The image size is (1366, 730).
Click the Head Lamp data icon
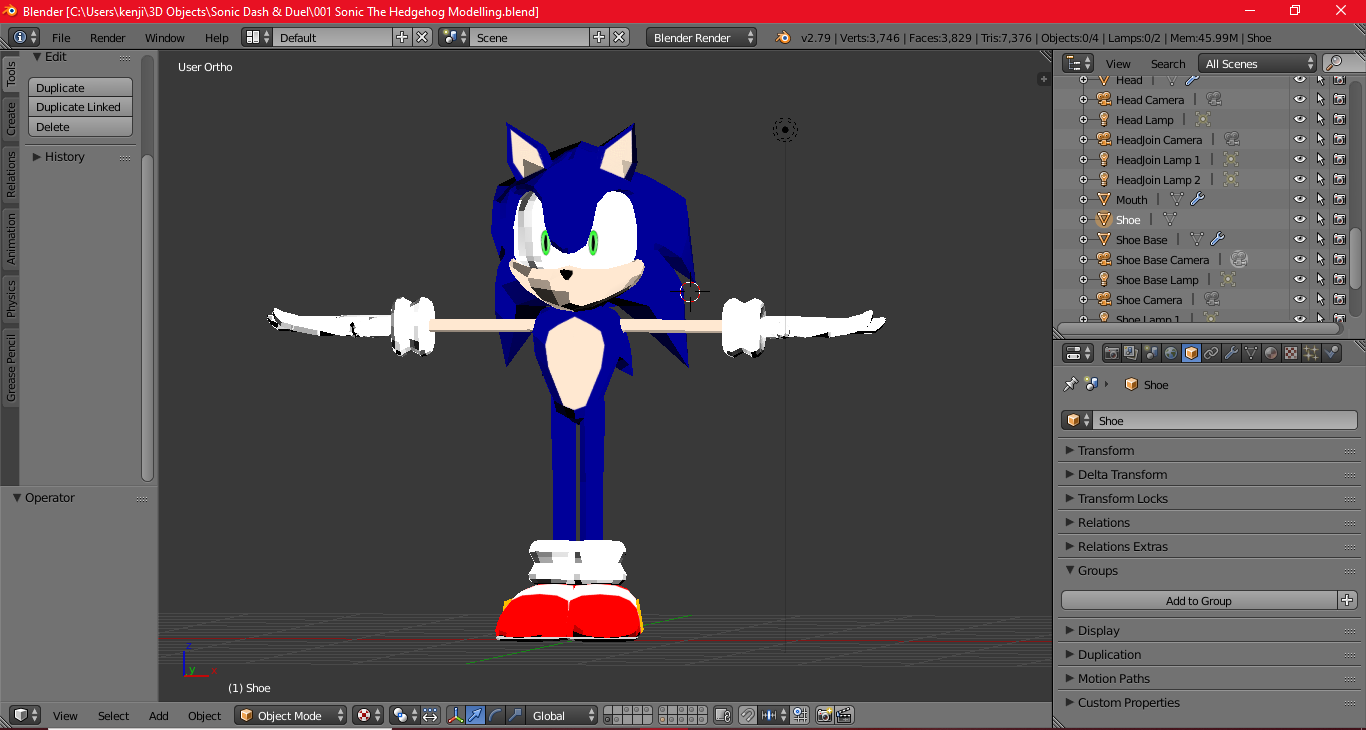1203,119
